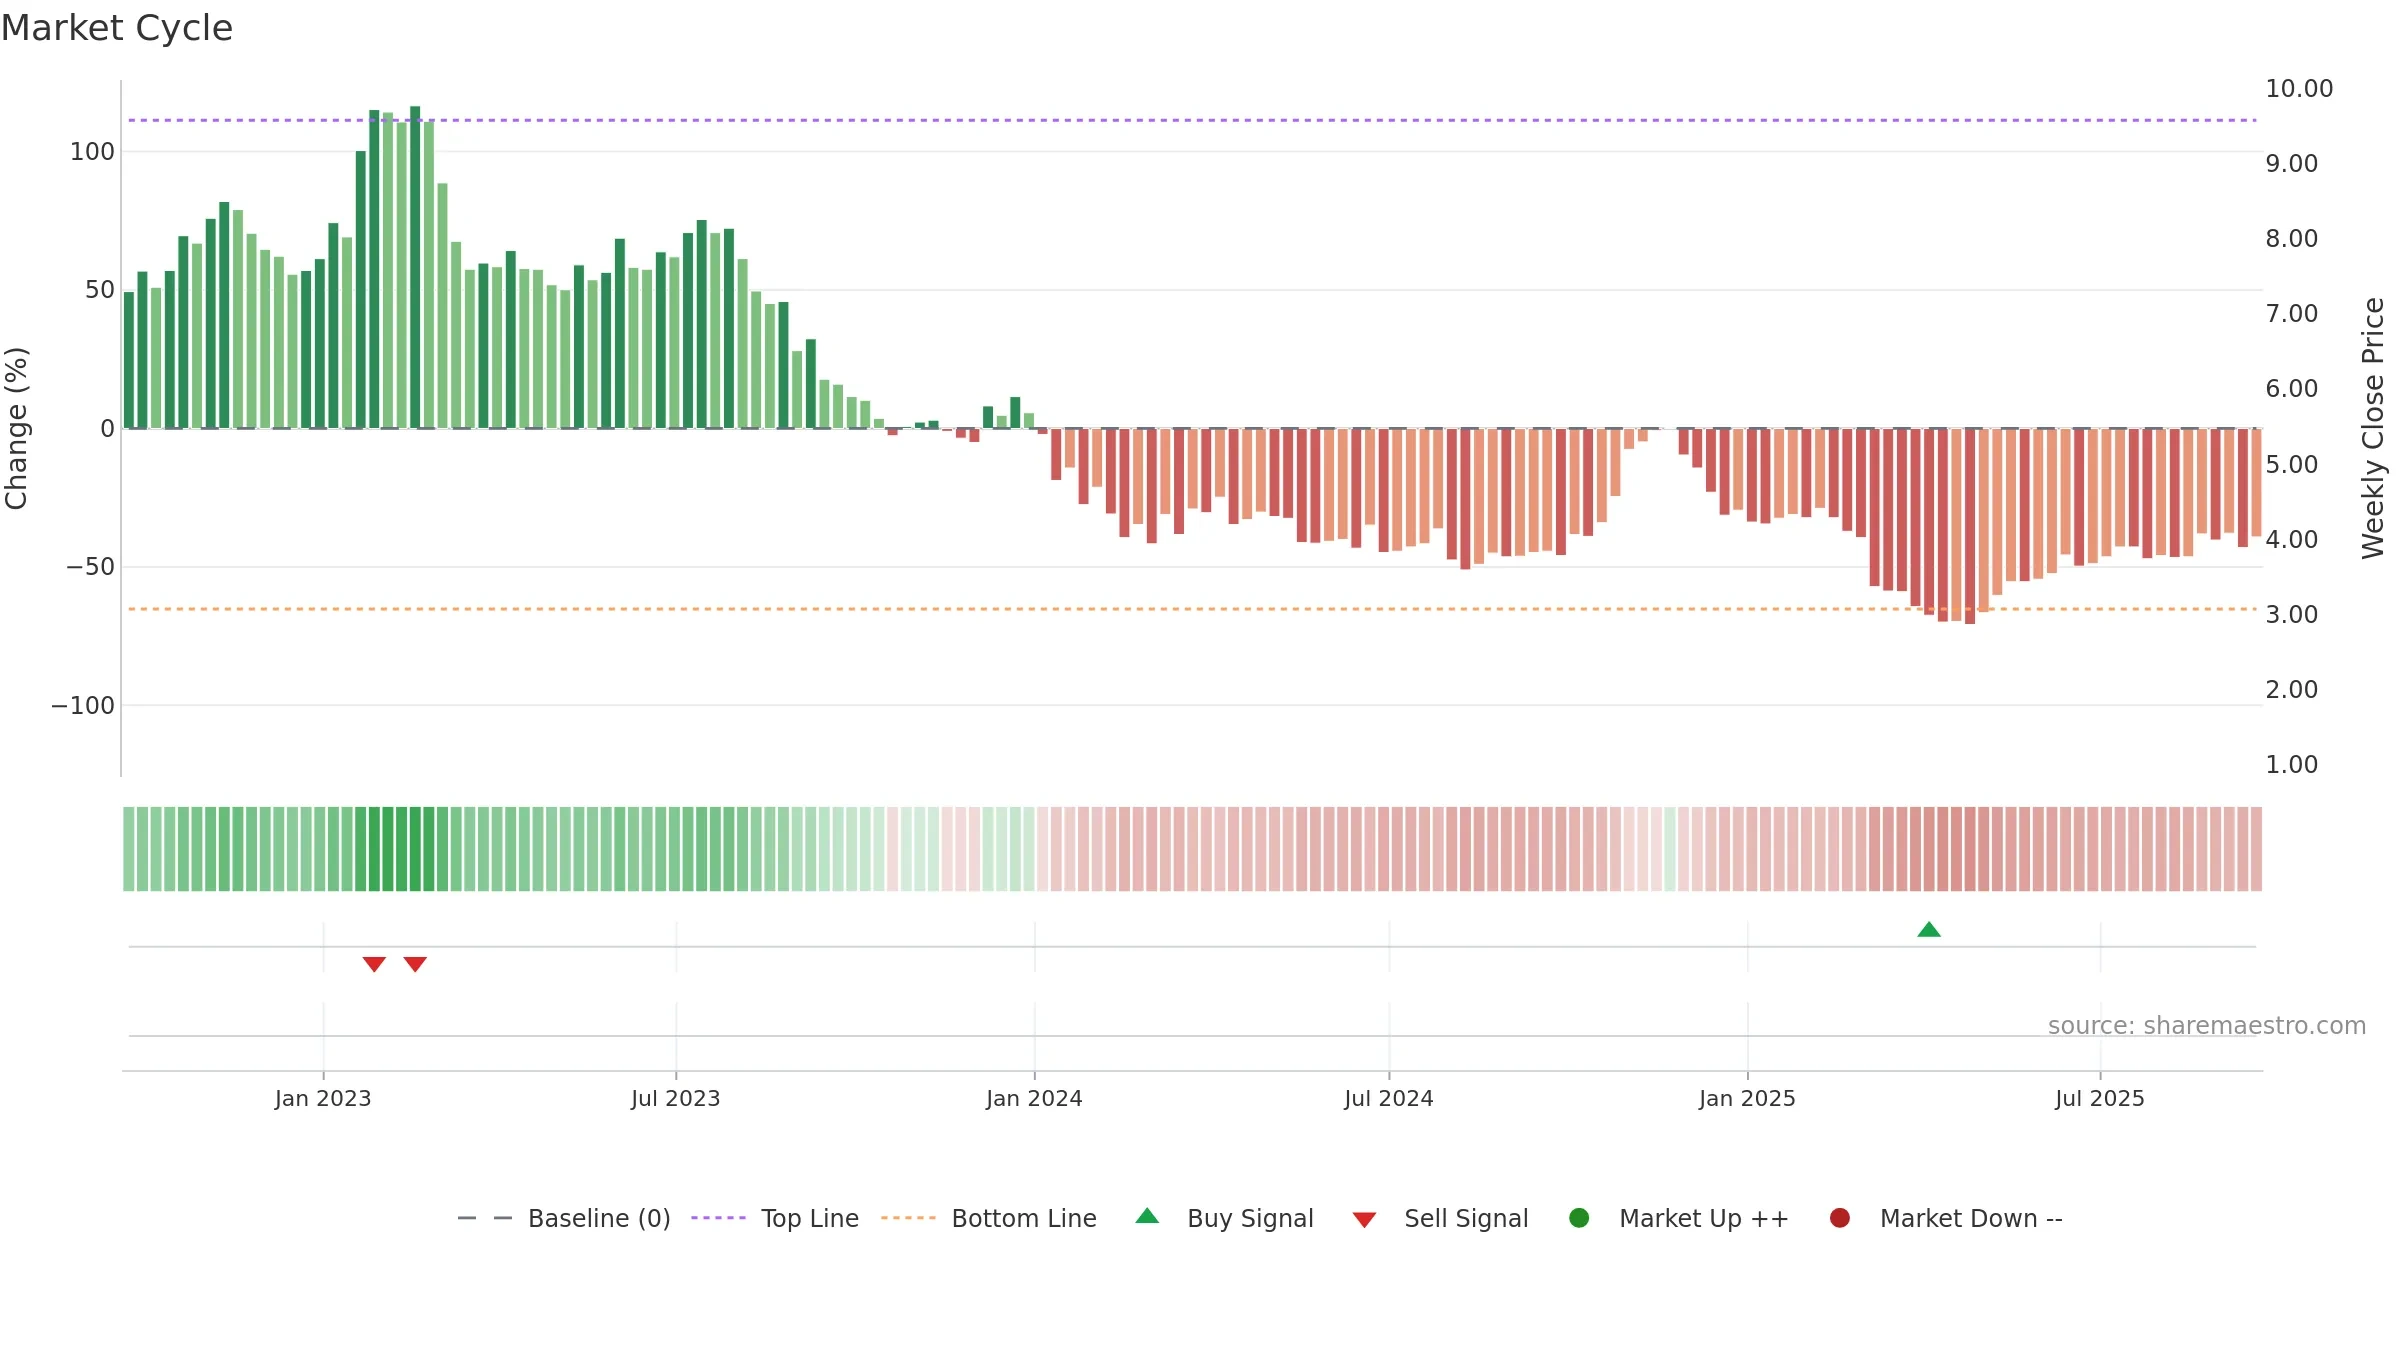Click the Baseline (0) legend entry
Viewport: 2400px width, 1350px height.
point(564,1218)
